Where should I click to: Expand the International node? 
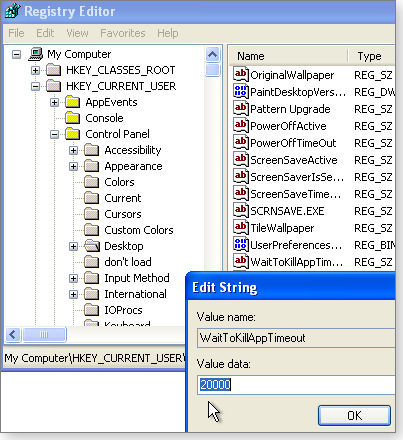click(x=73, y=294)
